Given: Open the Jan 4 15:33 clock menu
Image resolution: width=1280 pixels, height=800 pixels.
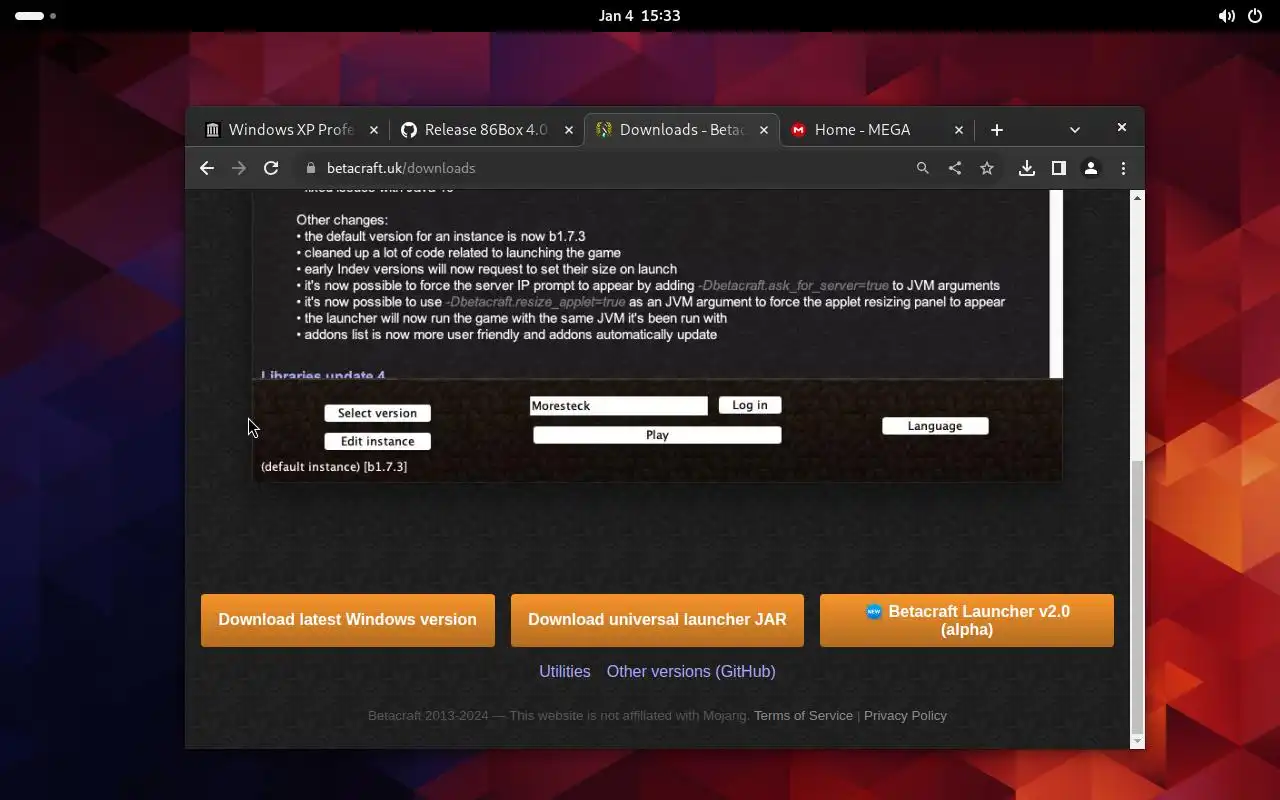Looking at the screenshot, I should click(640, 16).
